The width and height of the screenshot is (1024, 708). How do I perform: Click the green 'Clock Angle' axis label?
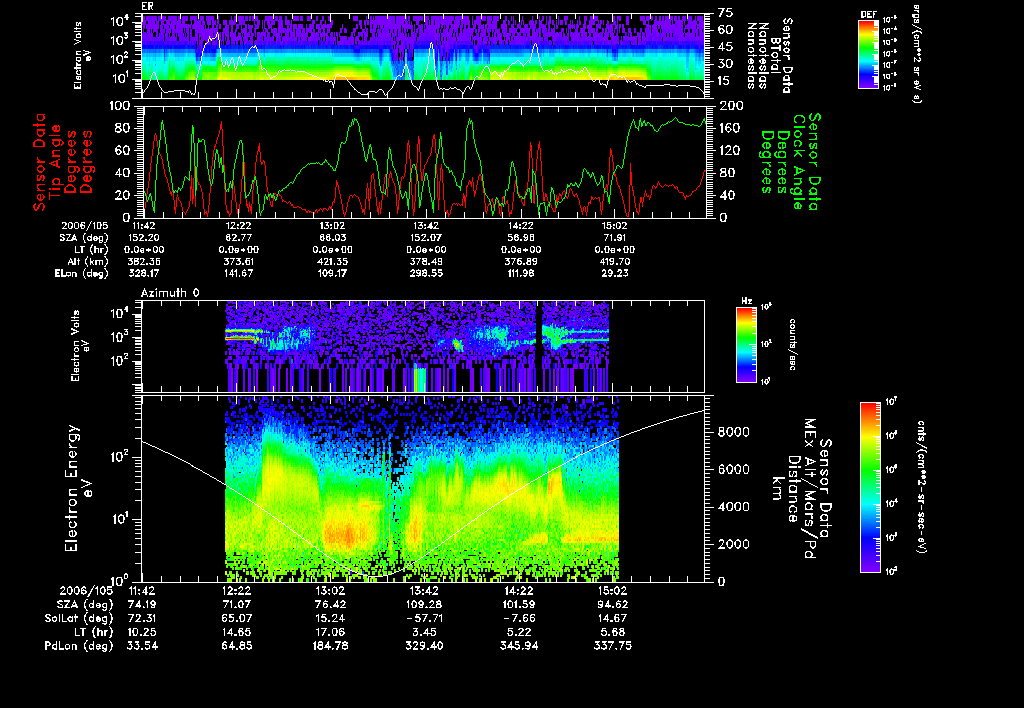[798, 161]
